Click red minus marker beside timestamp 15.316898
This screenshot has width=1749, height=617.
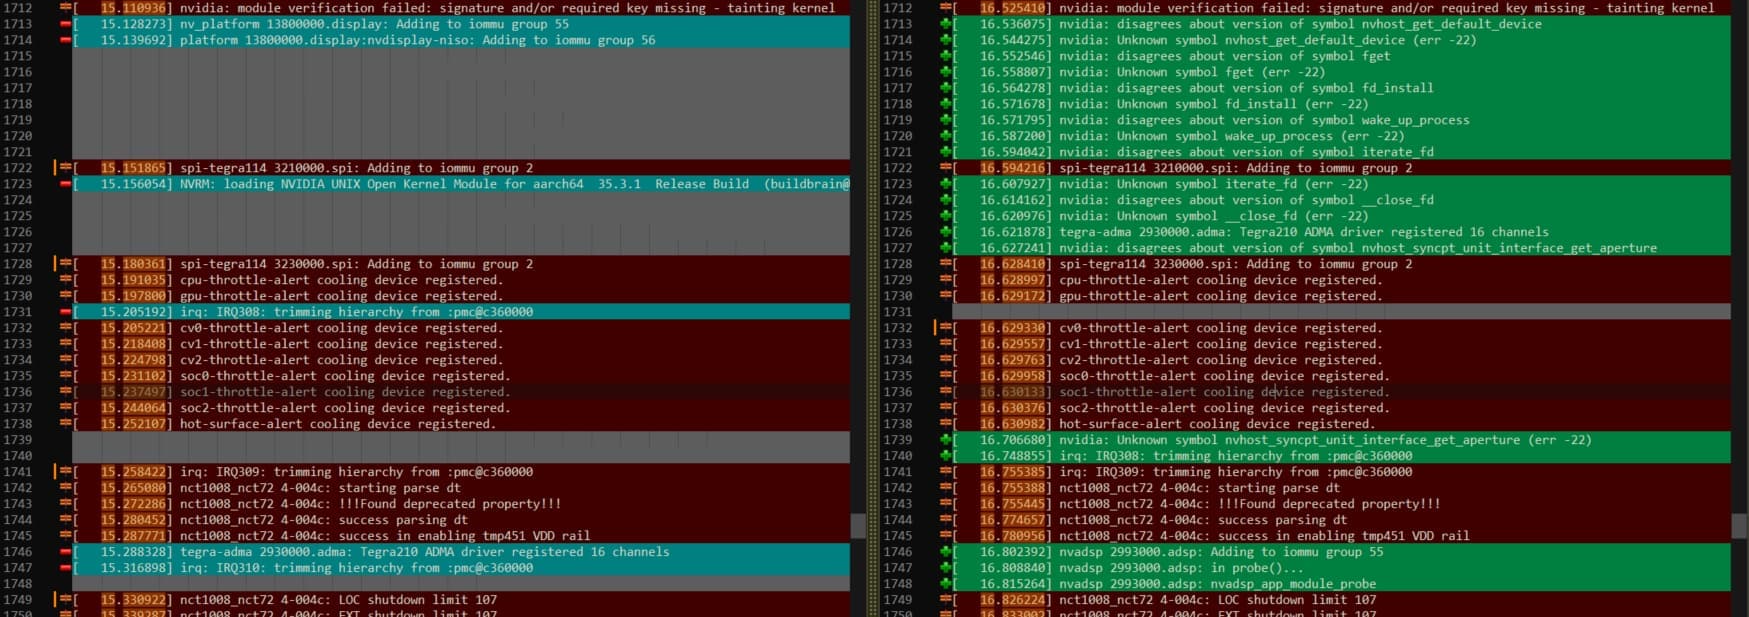[65, 568]
